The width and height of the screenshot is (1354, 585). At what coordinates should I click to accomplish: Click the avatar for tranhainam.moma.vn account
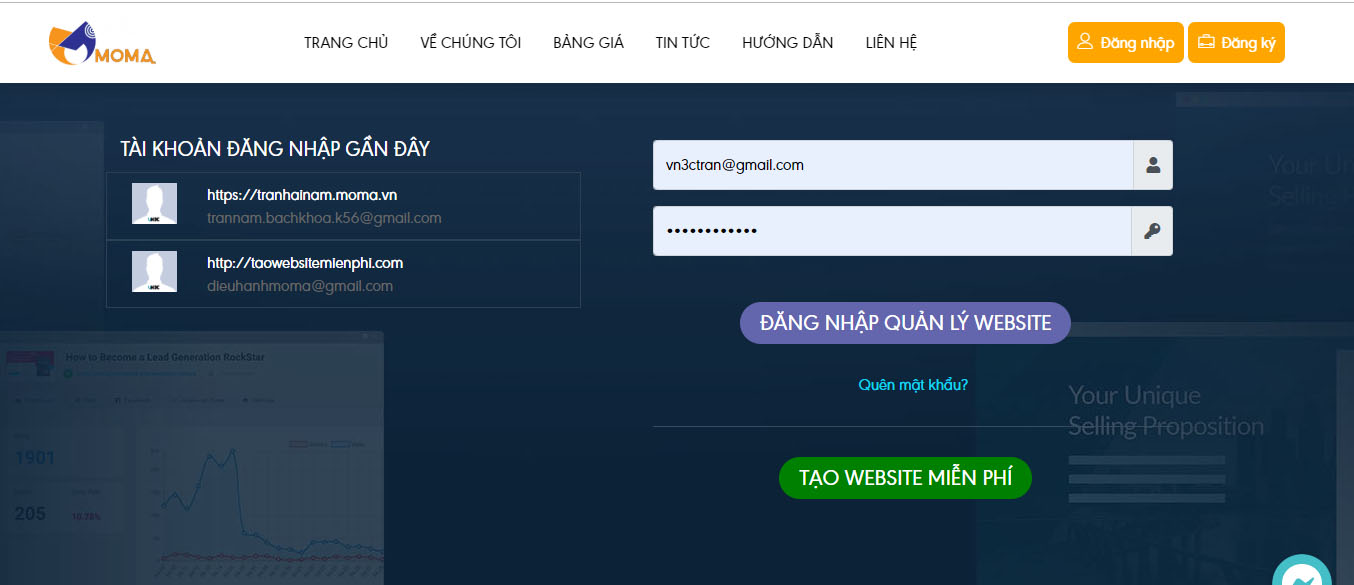click(x=154, y=203)
